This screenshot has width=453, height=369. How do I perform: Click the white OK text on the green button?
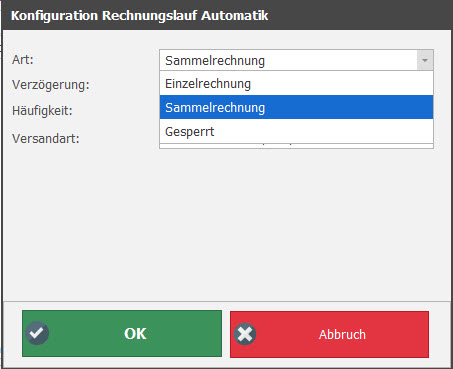click(135, 334)
